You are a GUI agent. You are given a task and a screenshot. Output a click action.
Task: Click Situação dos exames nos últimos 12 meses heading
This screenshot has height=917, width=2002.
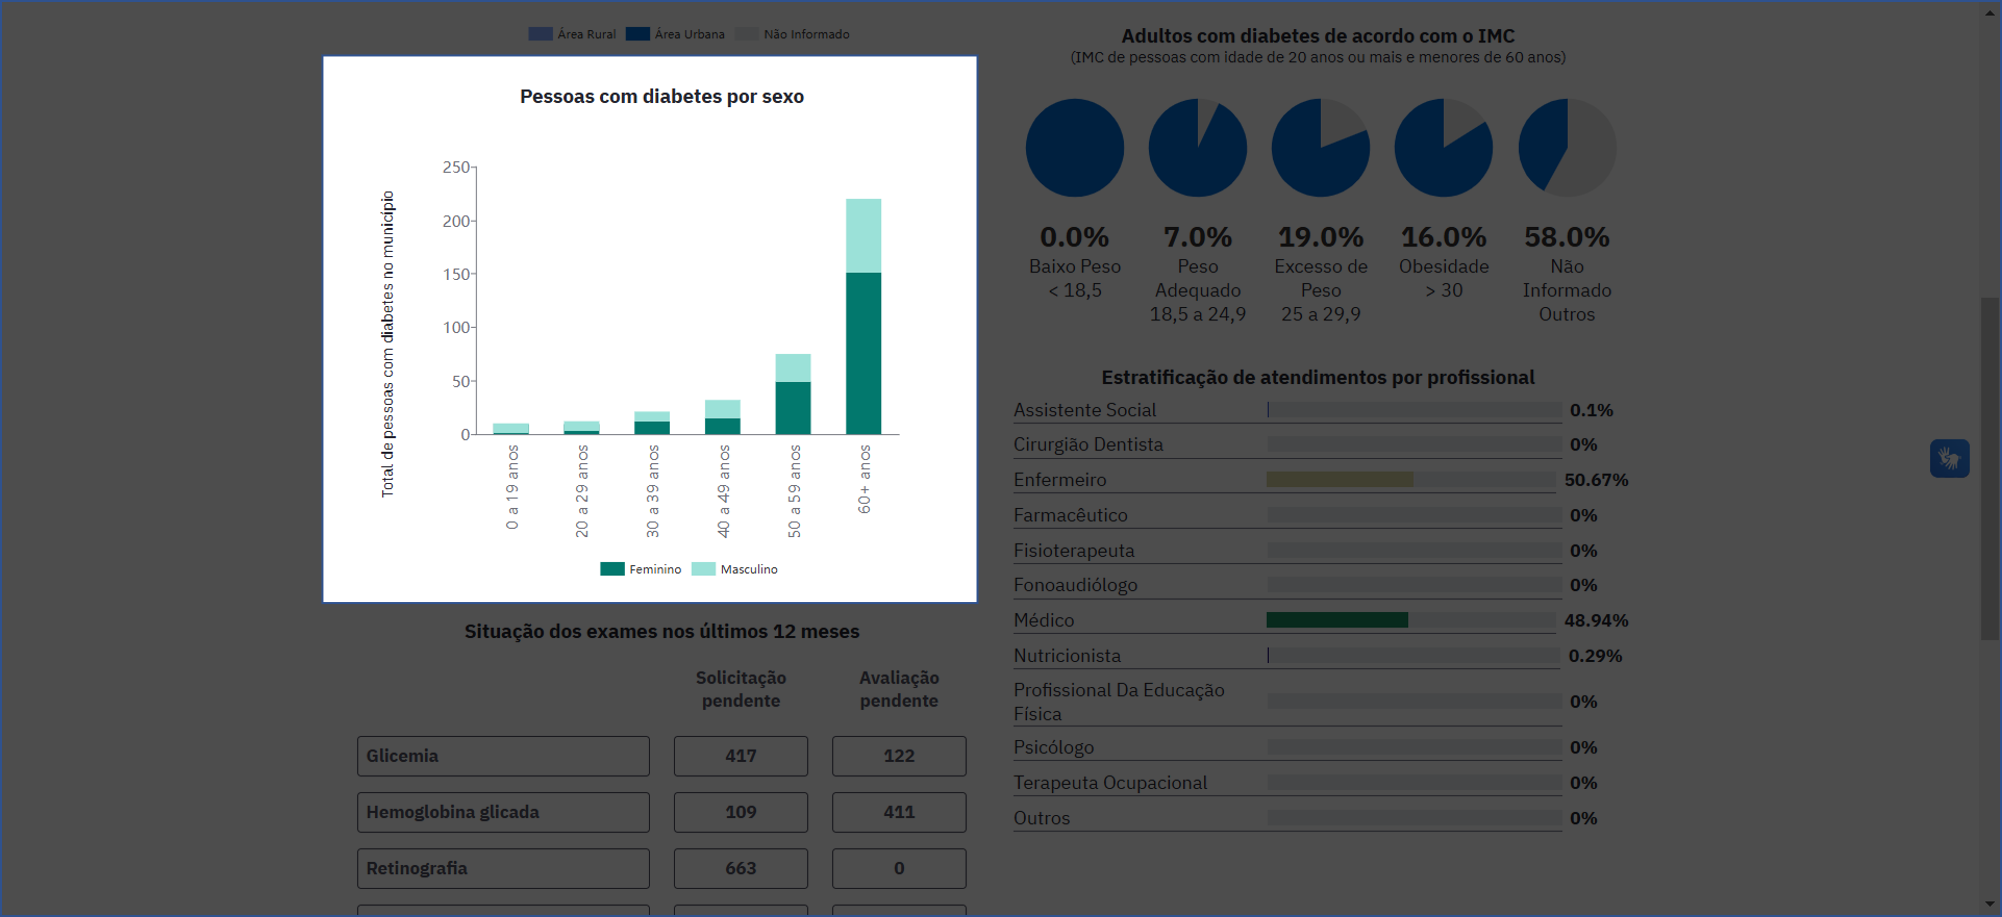coord(662,631)
